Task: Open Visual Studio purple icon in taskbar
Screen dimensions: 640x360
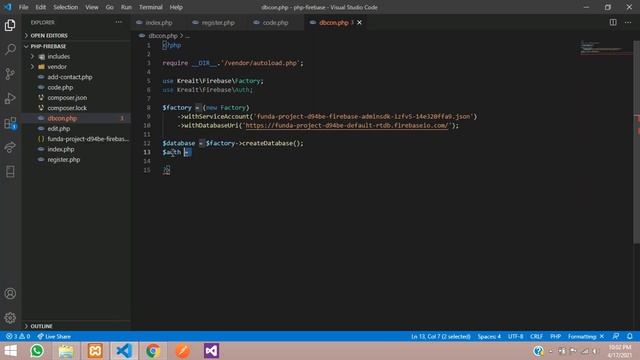Action: point(211,351)
